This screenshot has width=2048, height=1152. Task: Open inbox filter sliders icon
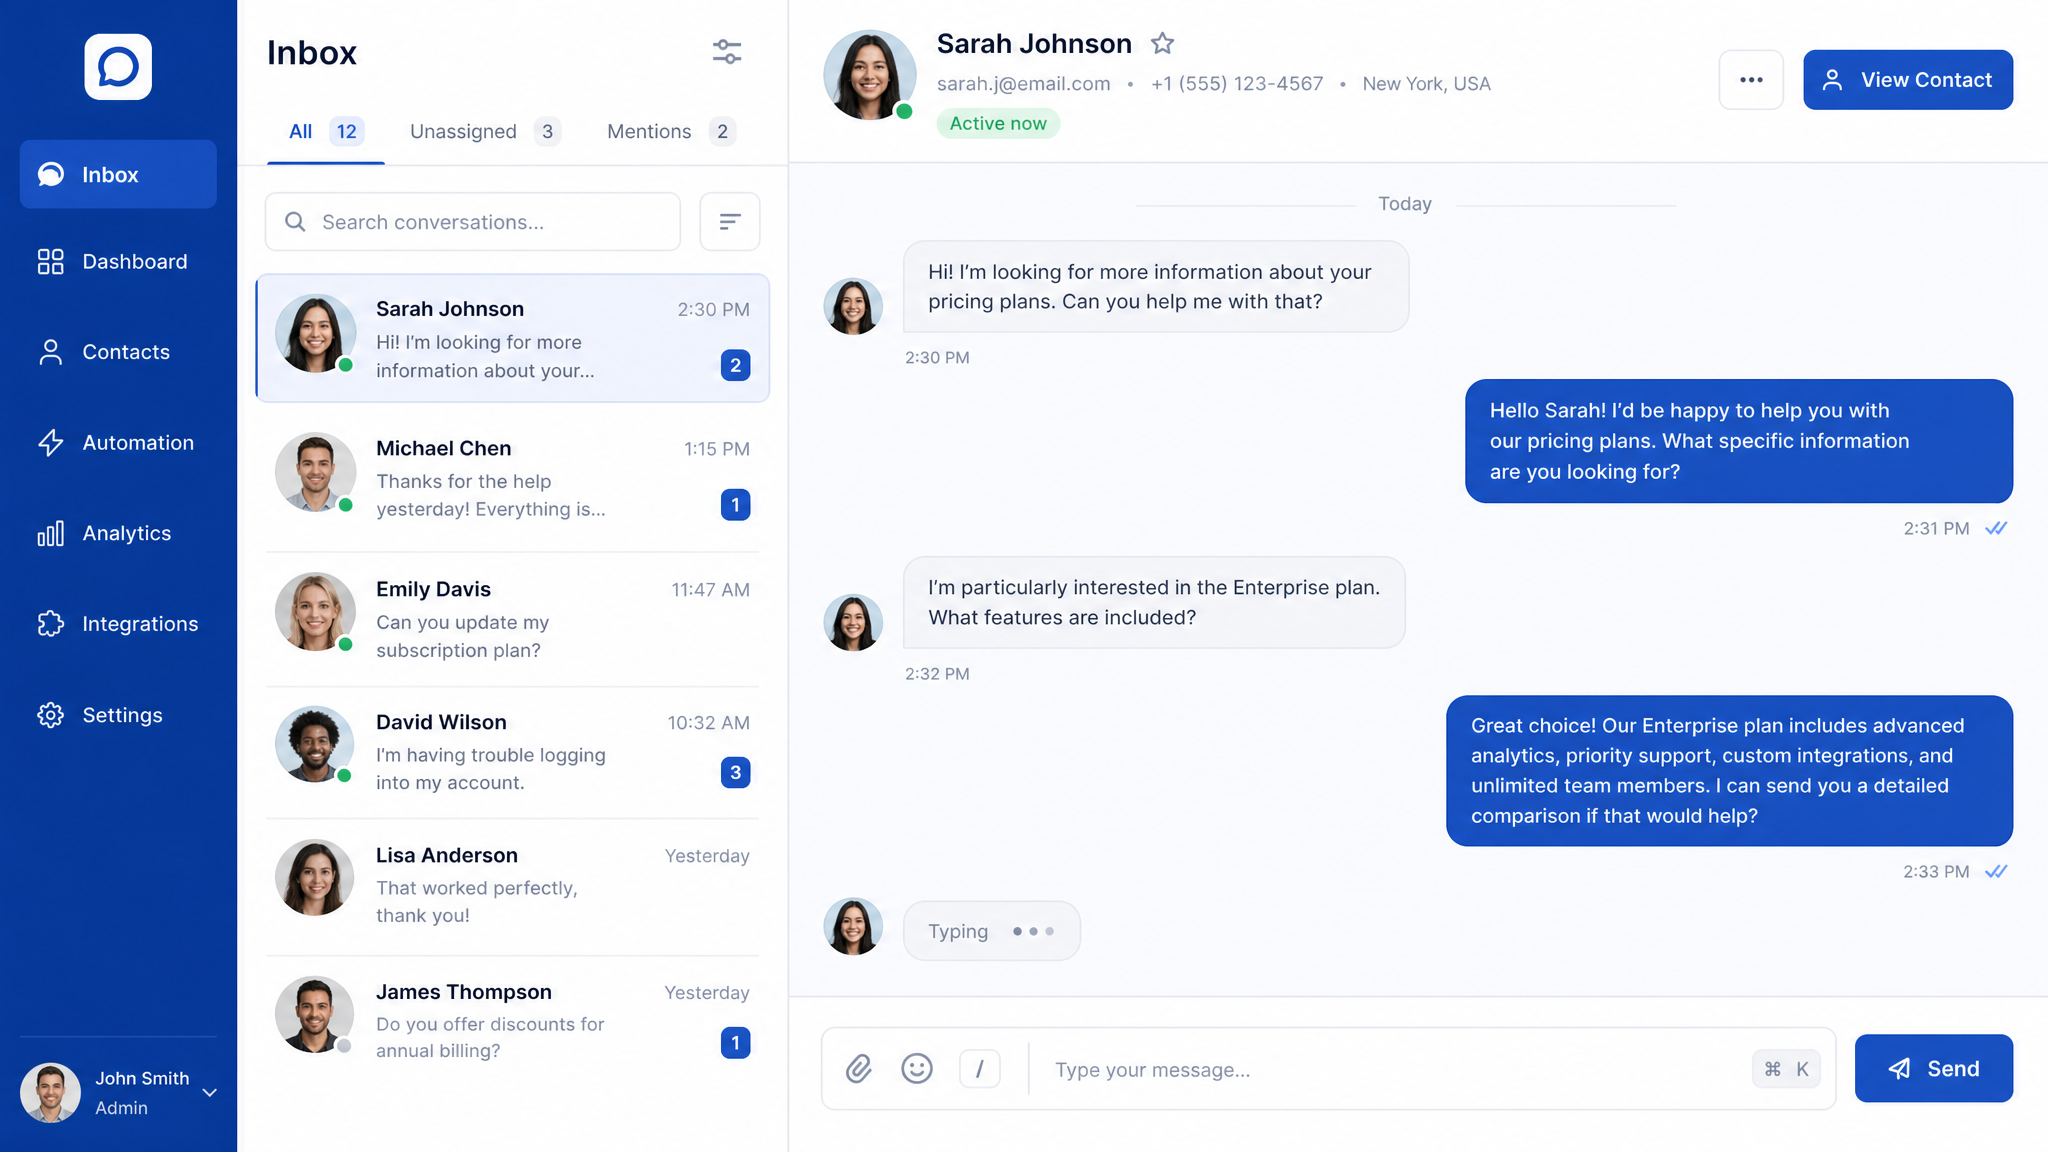[727, 52]
